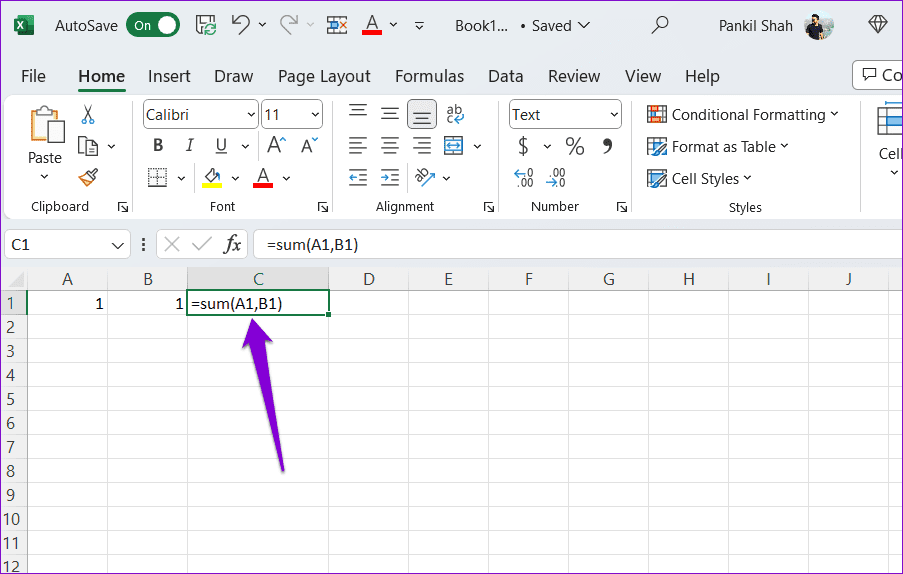Open the fill color dropdown arrow
The width and height of the screenshot is (903, 574).
click(x=235, y=178)
